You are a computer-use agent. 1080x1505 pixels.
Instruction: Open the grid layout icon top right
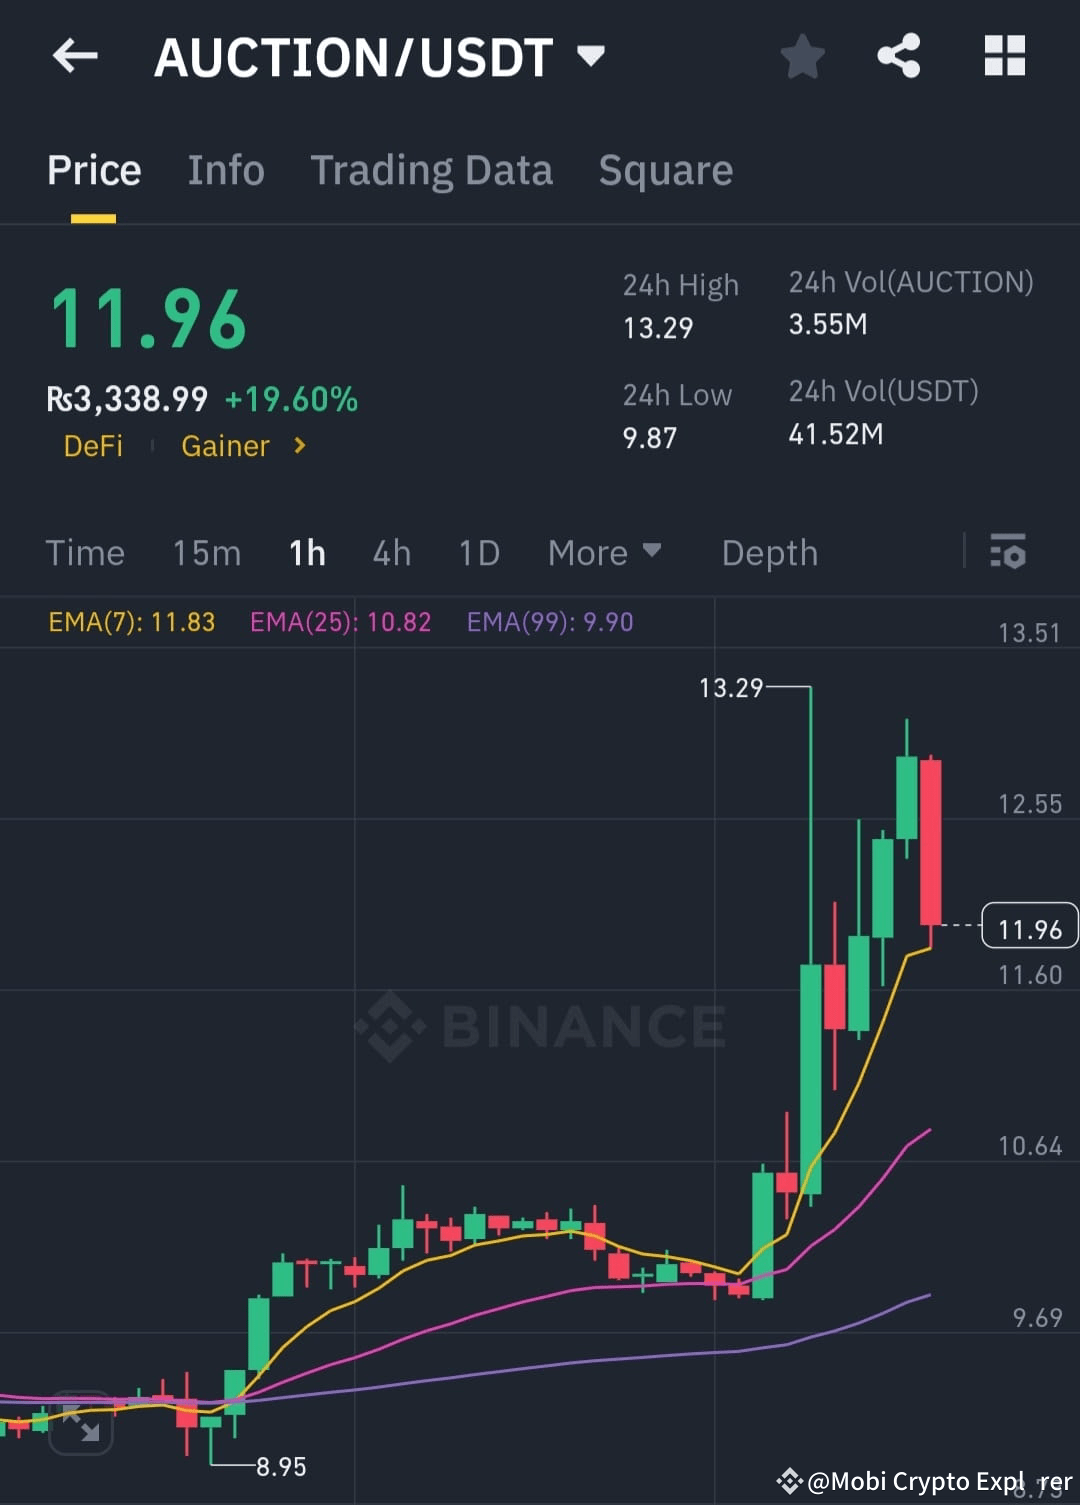click(x=1004, y=56)
